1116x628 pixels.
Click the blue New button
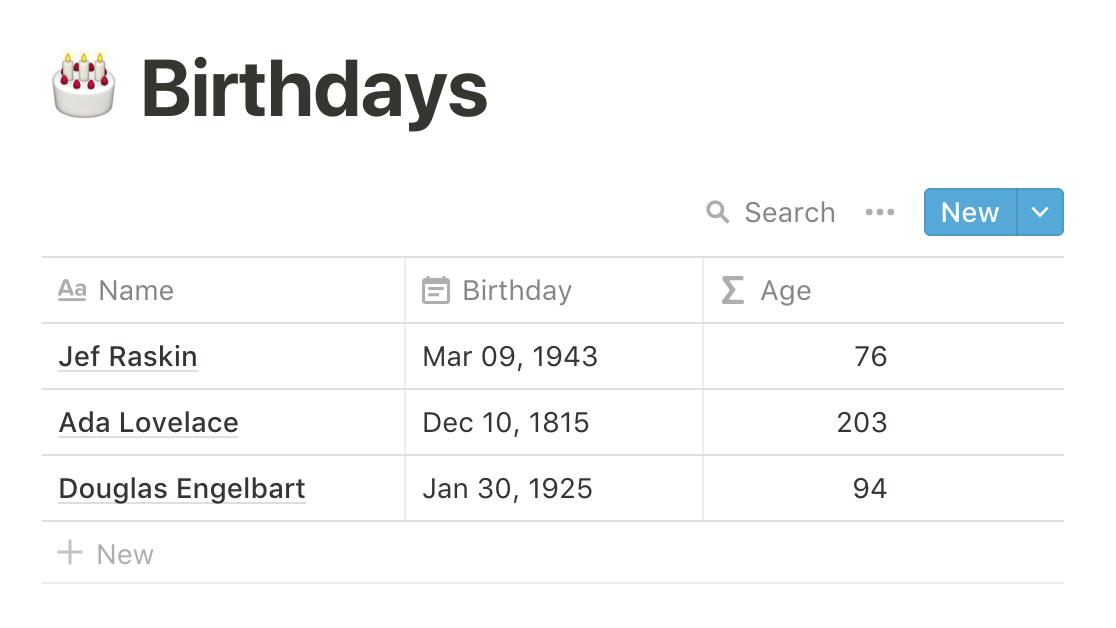coord(970,212)
